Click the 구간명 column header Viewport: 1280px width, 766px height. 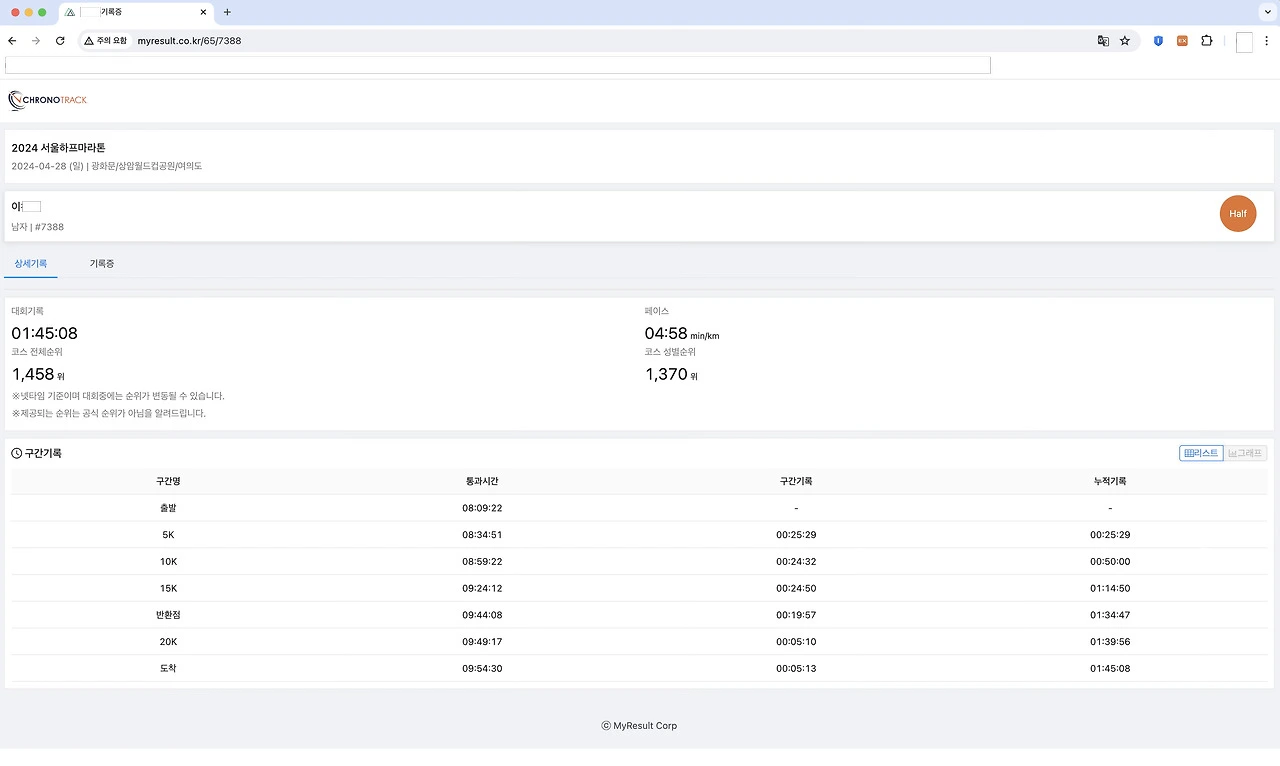[168, 481]
